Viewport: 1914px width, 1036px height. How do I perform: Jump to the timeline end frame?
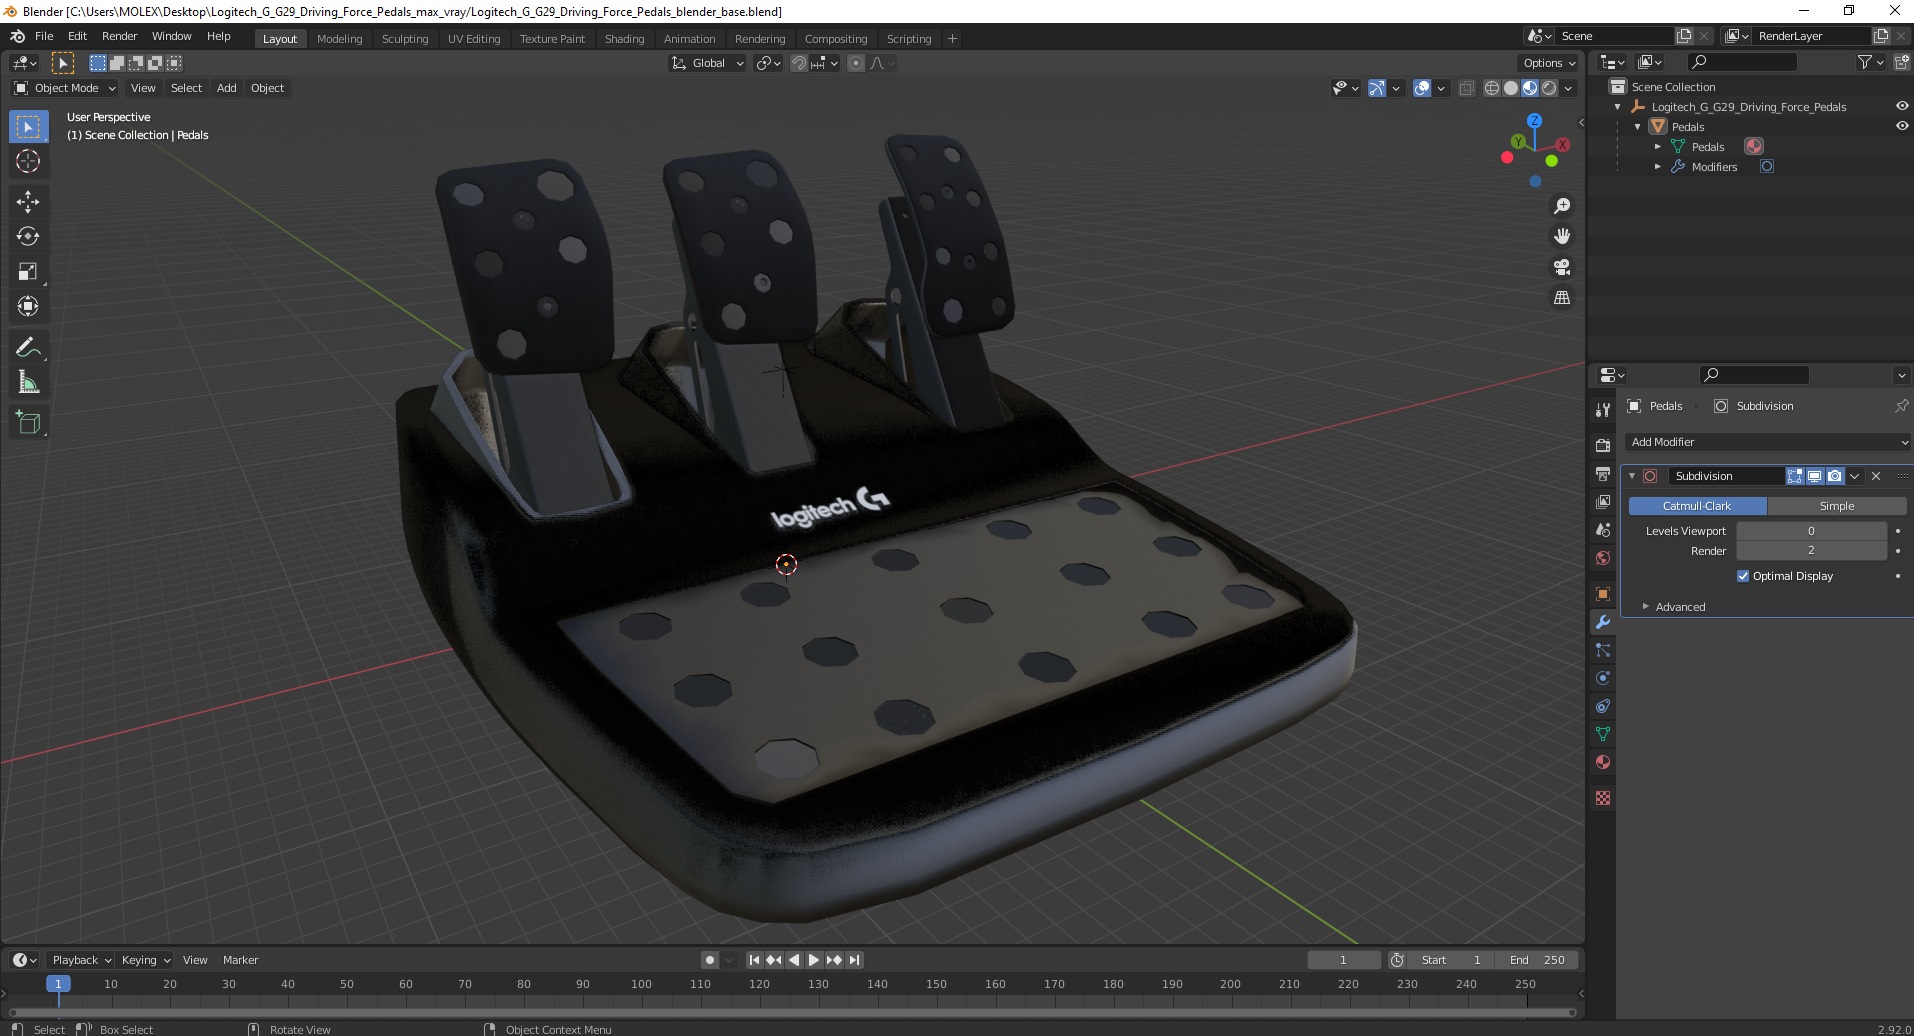coord(854,960)
